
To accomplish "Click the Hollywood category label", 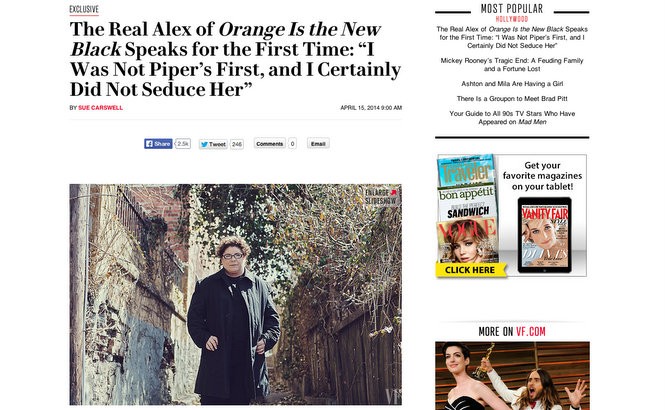I will pos(512,19).
